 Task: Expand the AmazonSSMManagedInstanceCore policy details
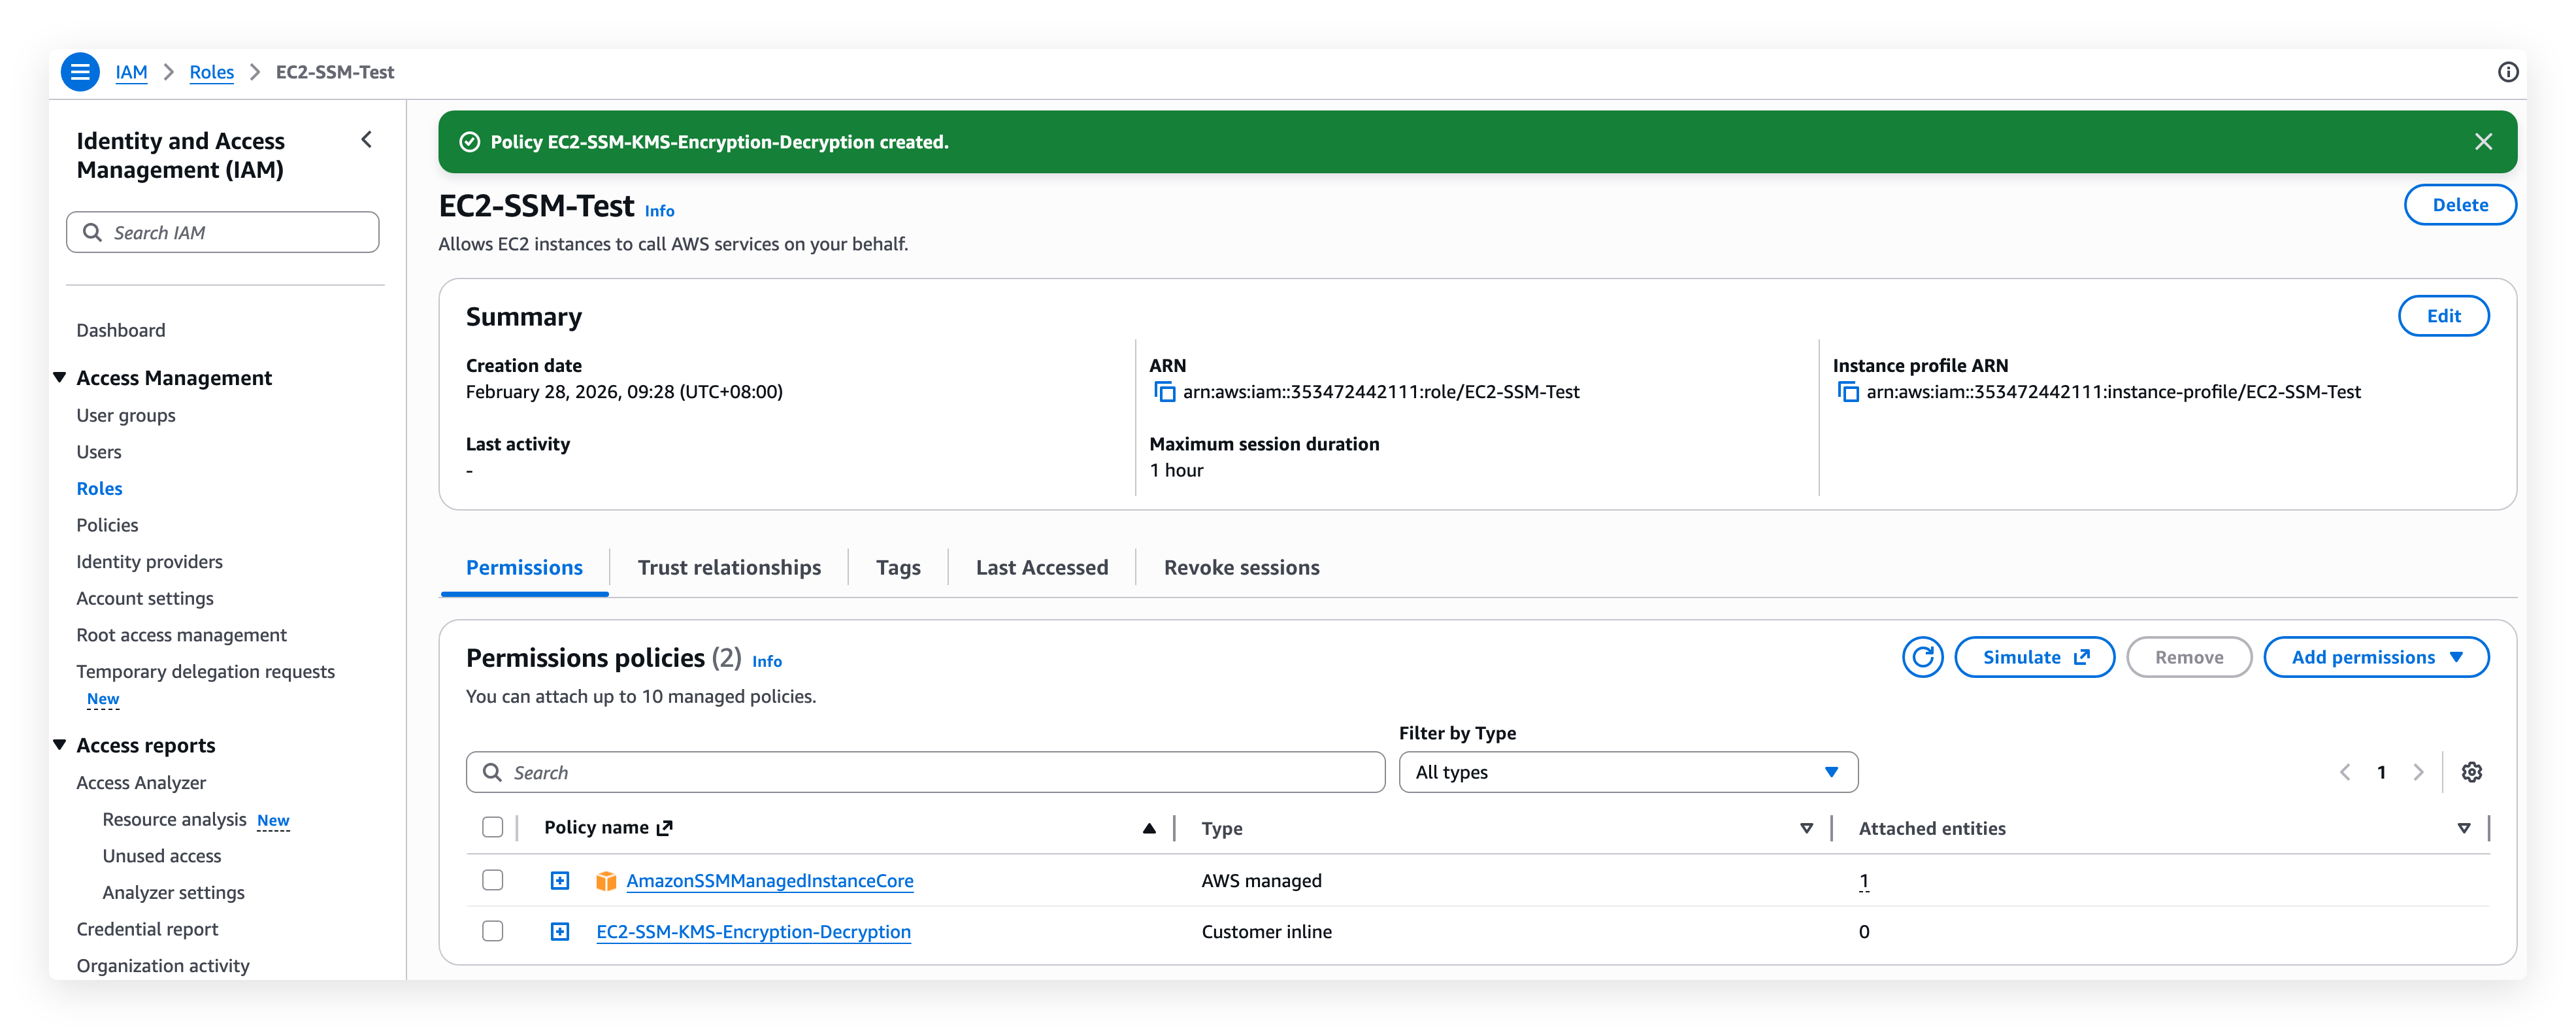click(560, 880)
